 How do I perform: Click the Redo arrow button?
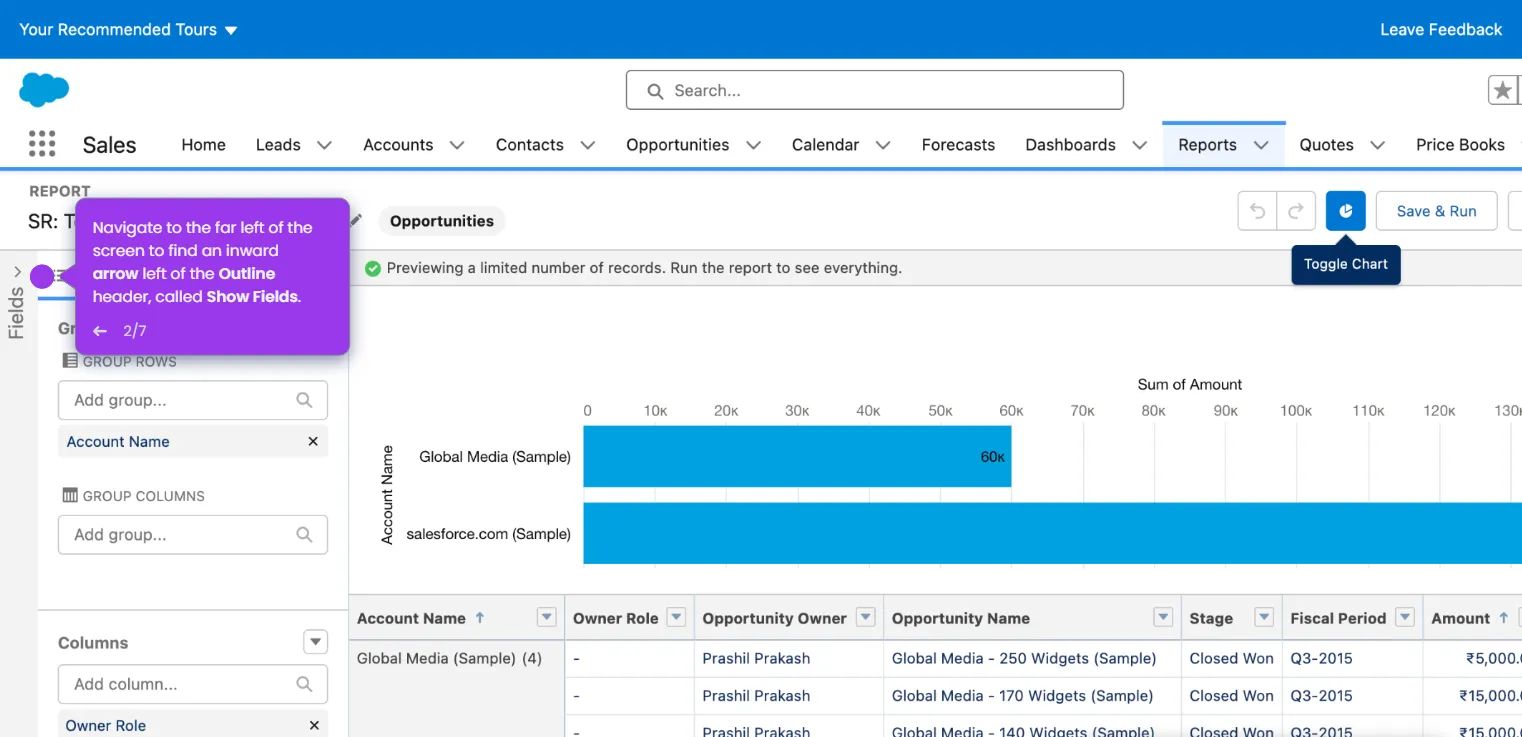click(x=1295, y=211)
